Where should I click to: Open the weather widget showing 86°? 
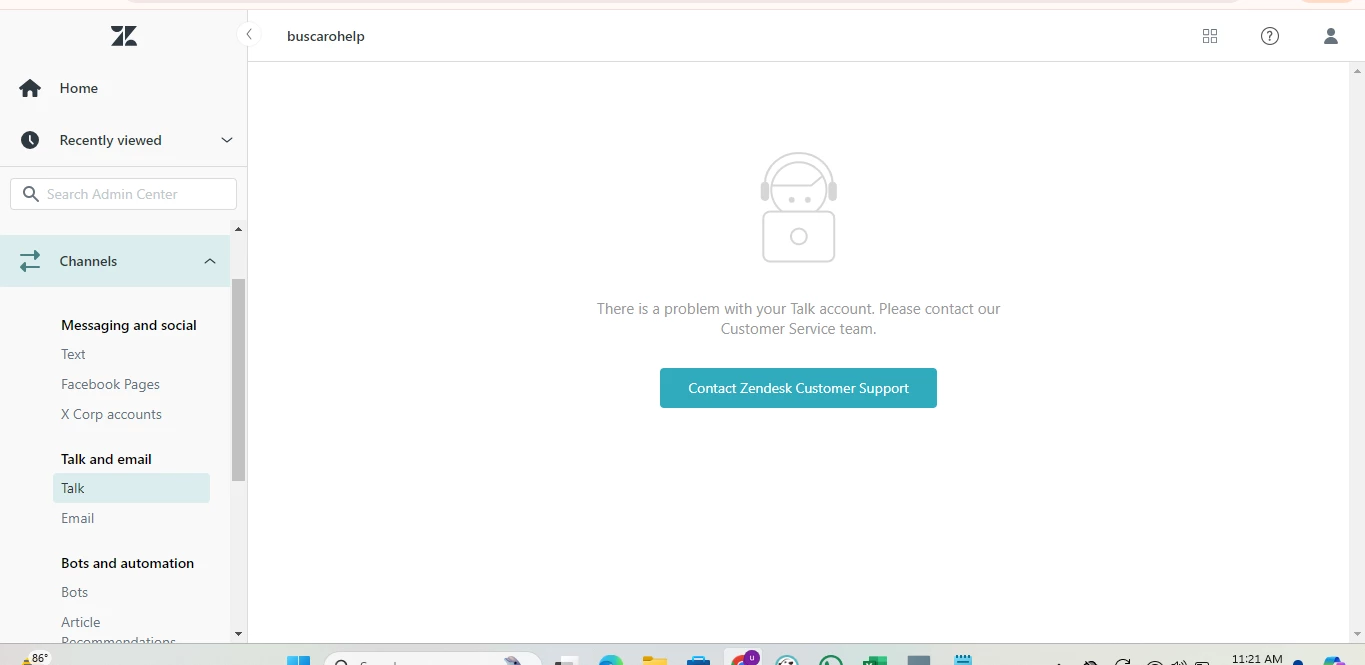(35, 658)
